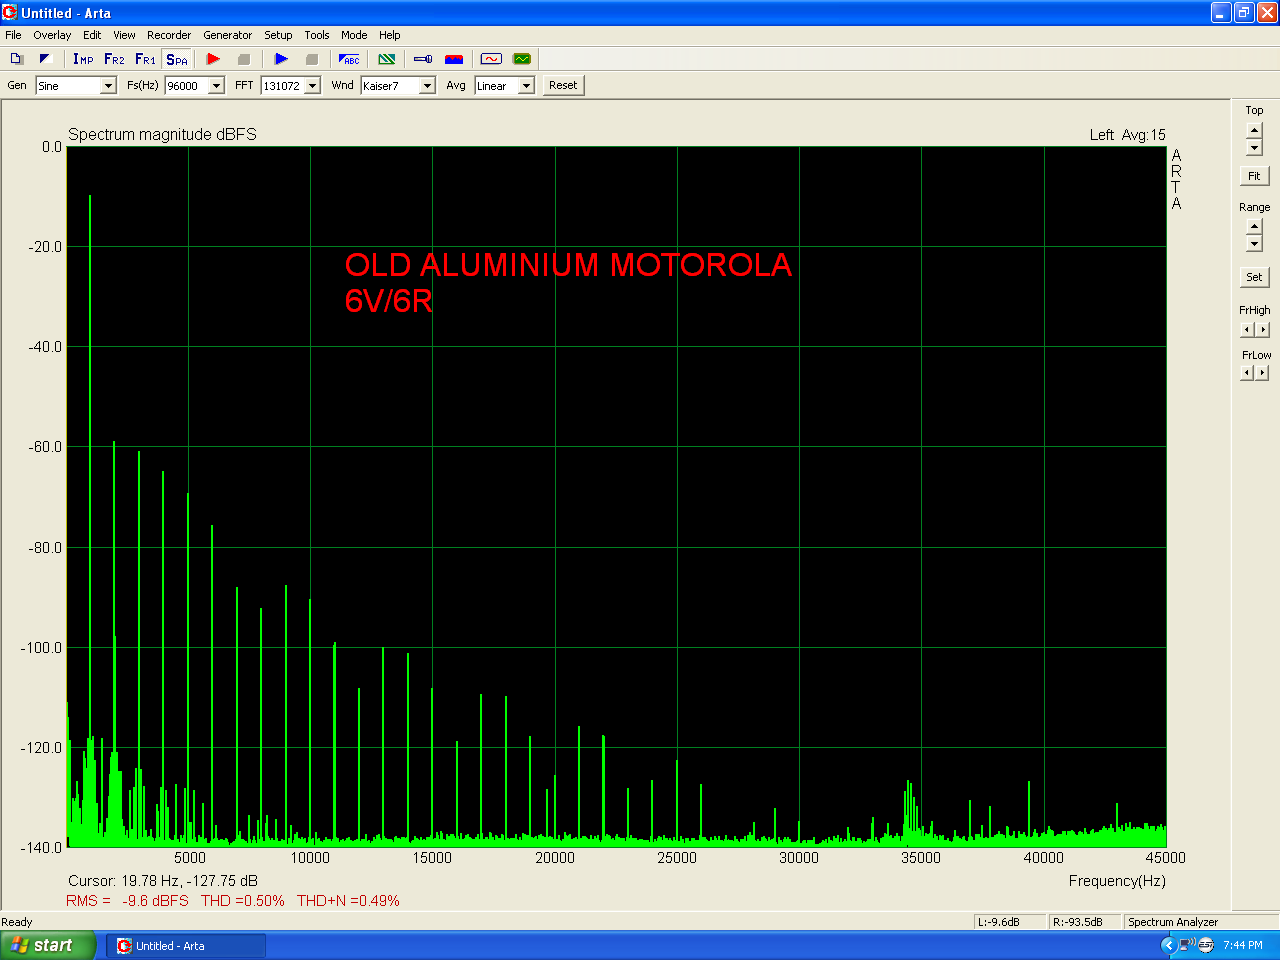Screen dimensions: 1280x960
Task: Open the Edit menu
Action: pos(92,35)
